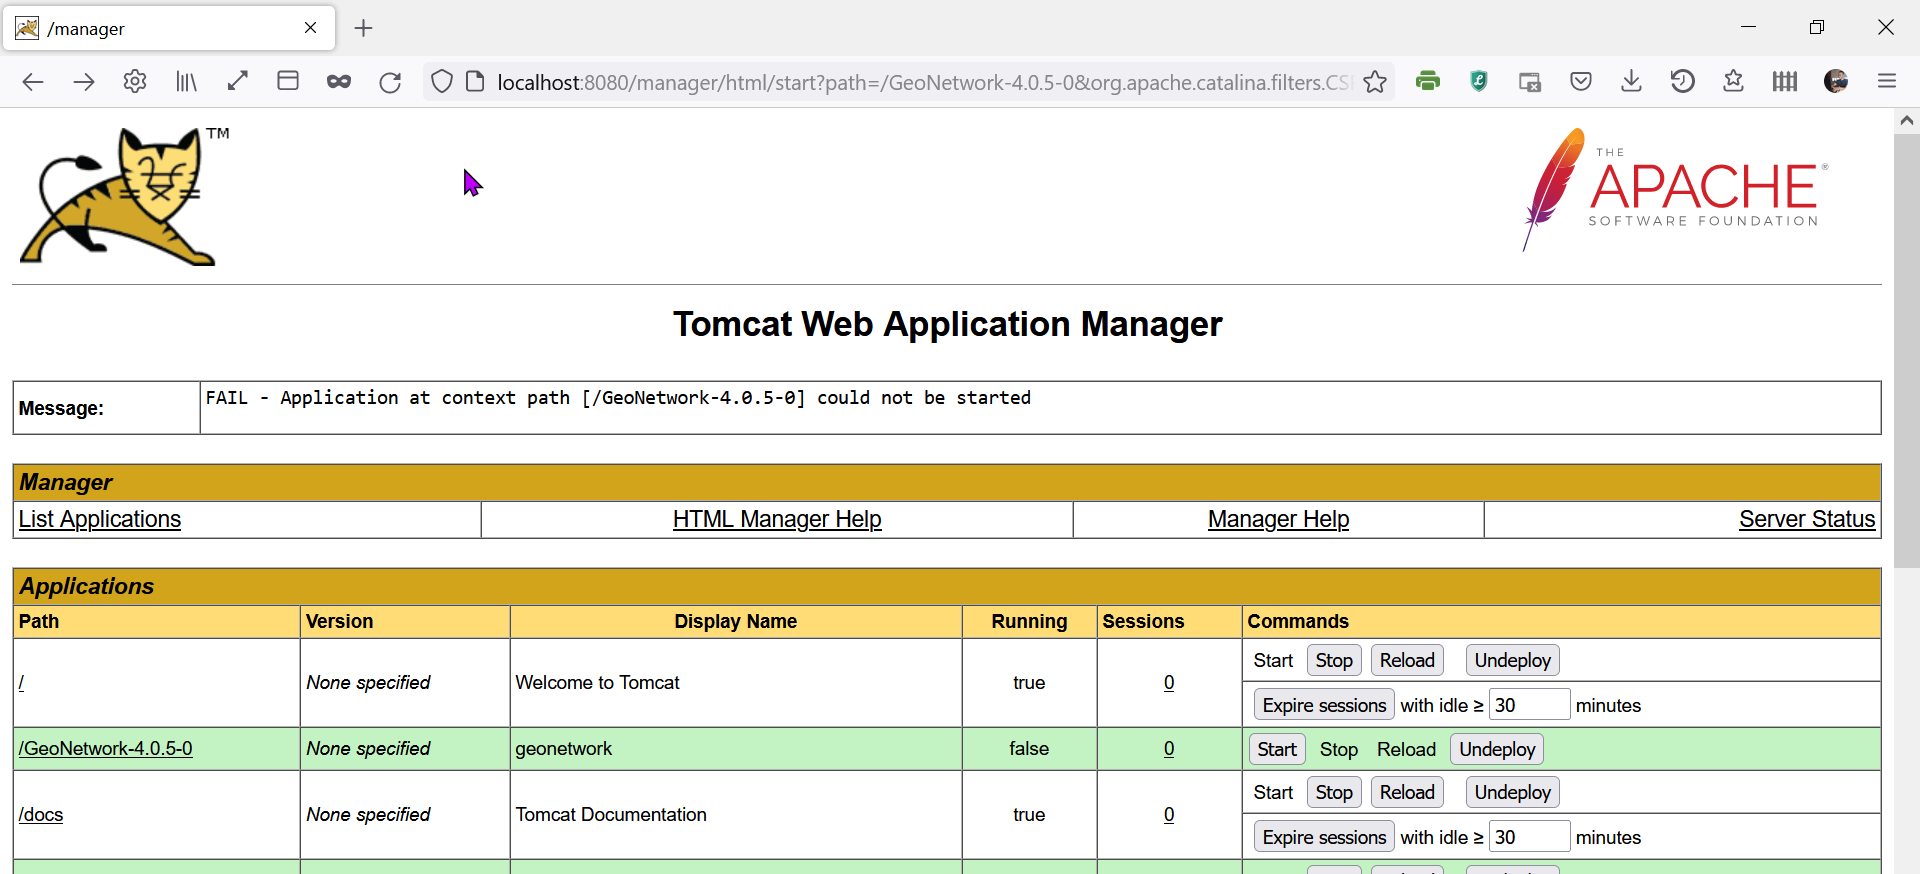
Task: Open the List Applications link
Action: pyautogui.click(x=100, y=520)
